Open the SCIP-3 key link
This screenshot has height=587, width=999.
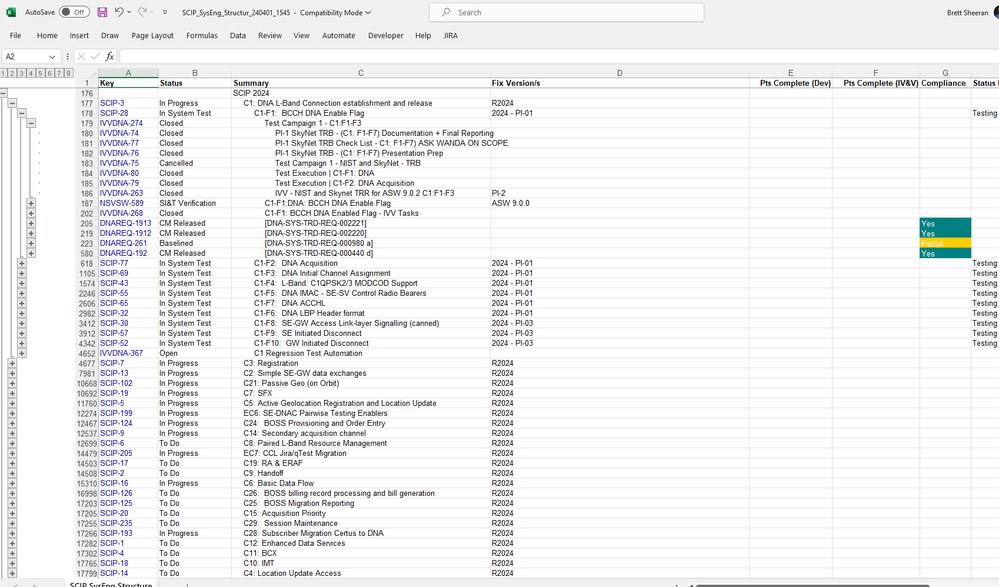112,103
